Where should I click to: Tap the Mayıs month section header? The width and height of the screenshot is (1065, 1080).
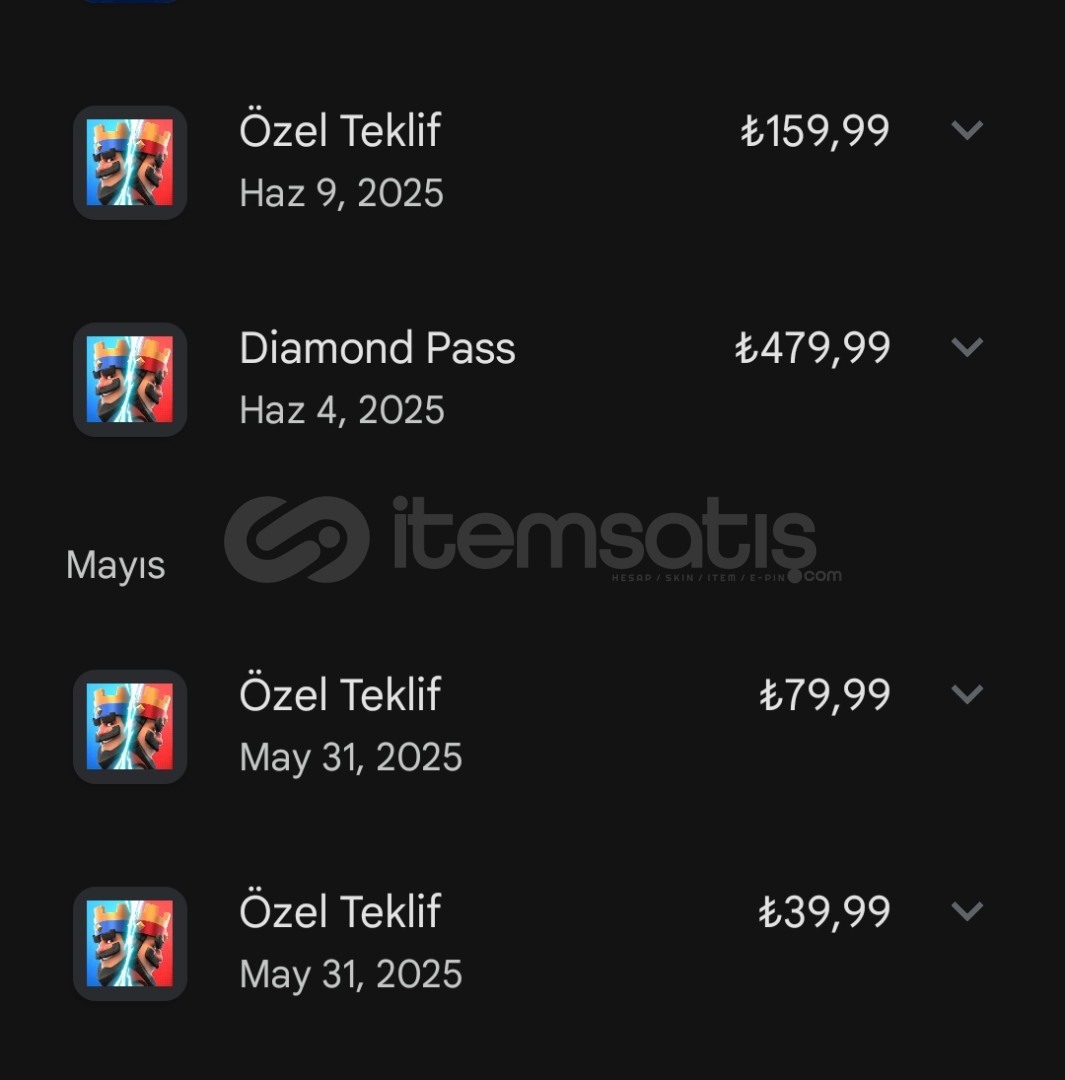(x=116, y=566)
